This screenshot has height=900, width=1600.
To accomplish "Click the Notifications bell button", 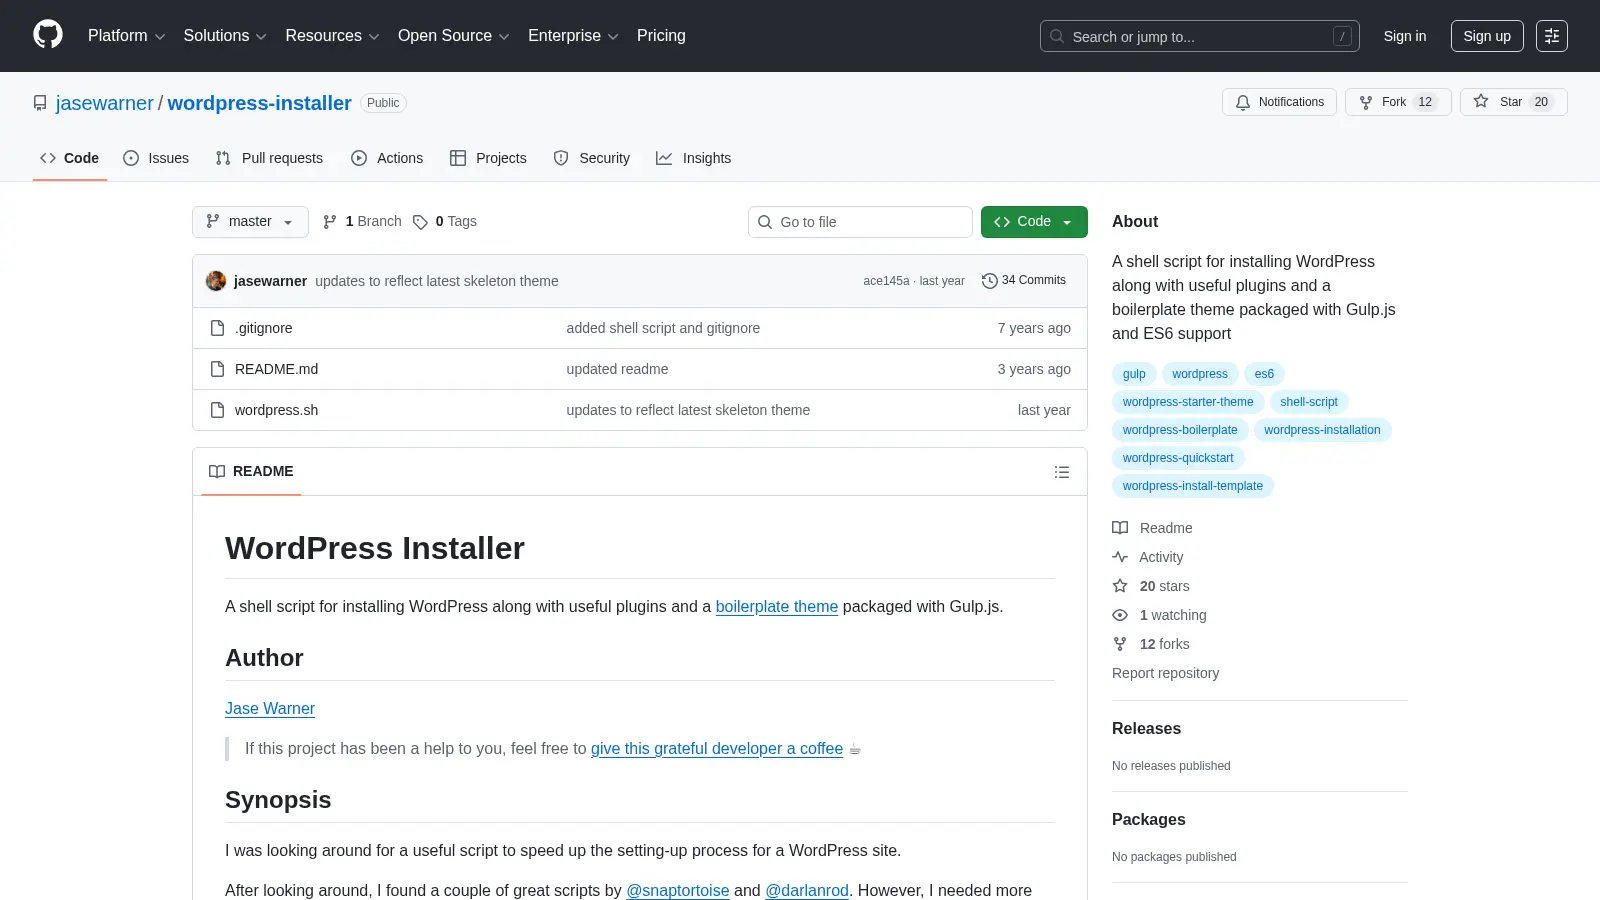I will point(1279,102).
